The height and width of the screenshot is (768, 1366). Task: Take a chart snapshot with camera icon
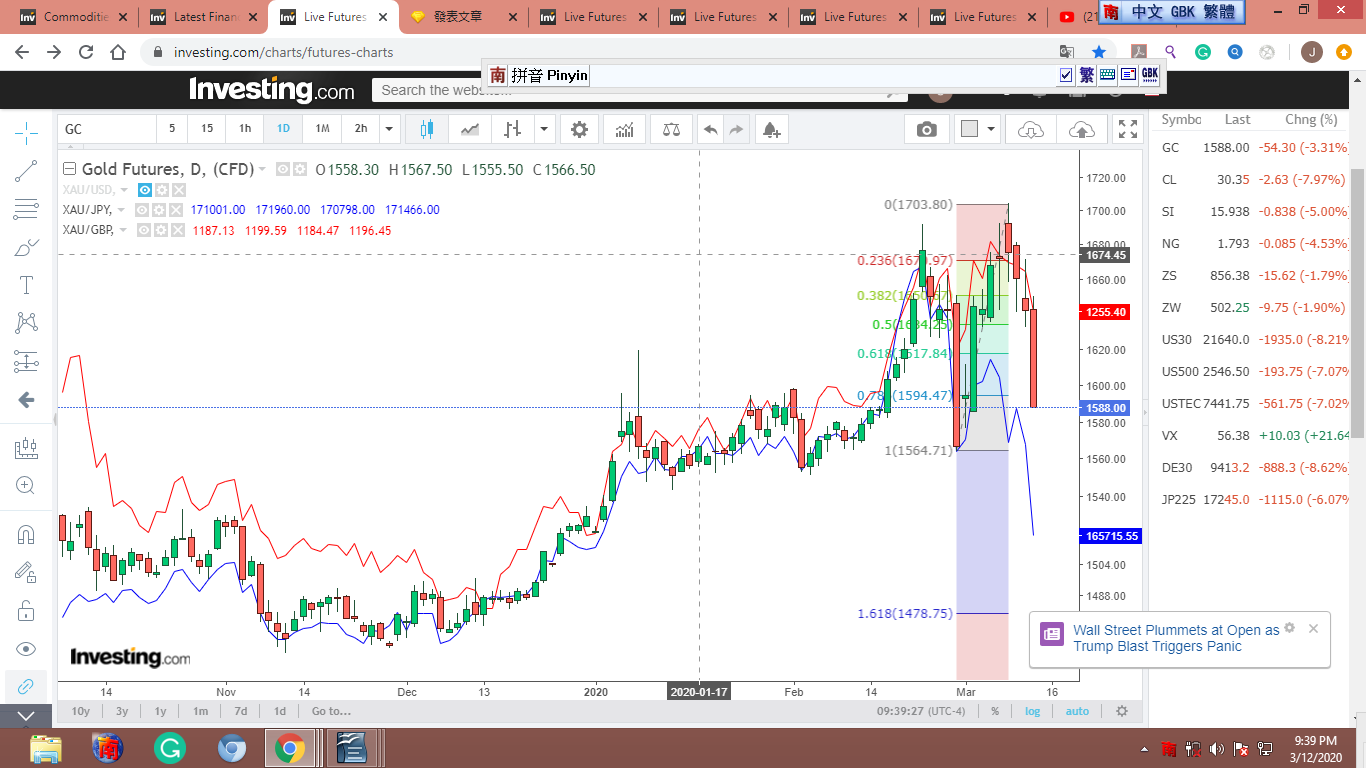point(927,129)
